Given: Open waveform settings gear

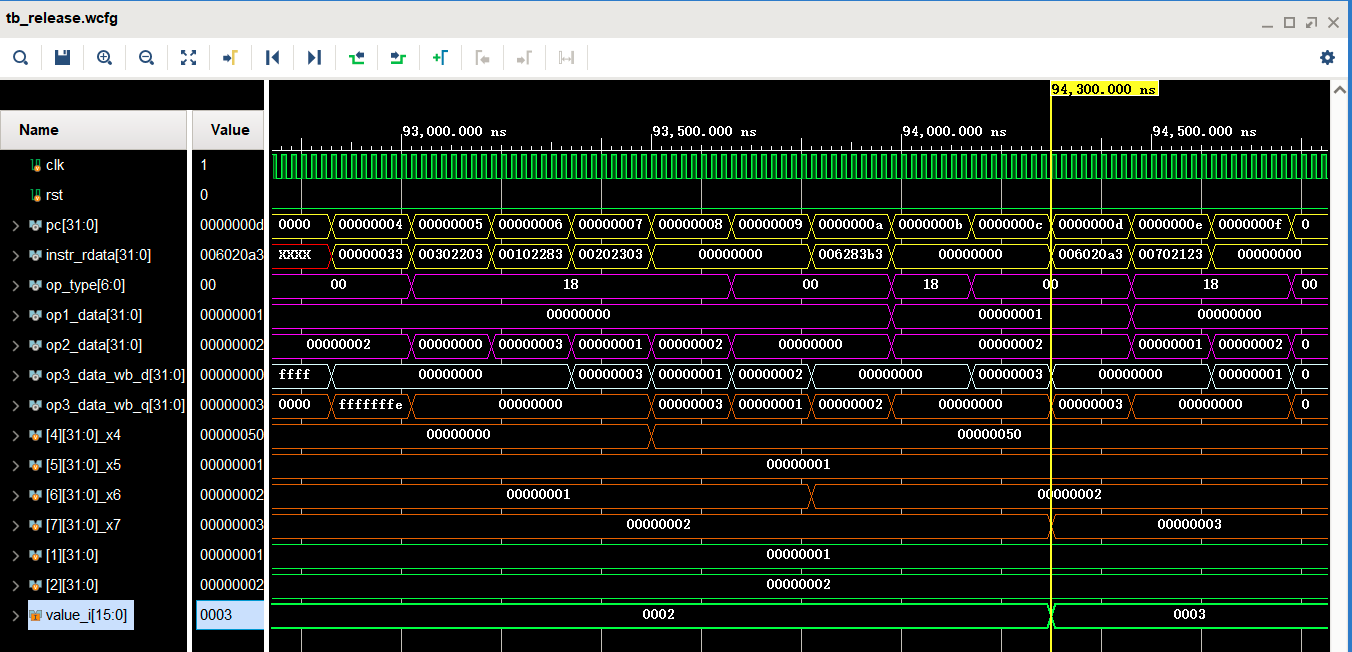Looking at the screenshot, I should point(1327,58).
